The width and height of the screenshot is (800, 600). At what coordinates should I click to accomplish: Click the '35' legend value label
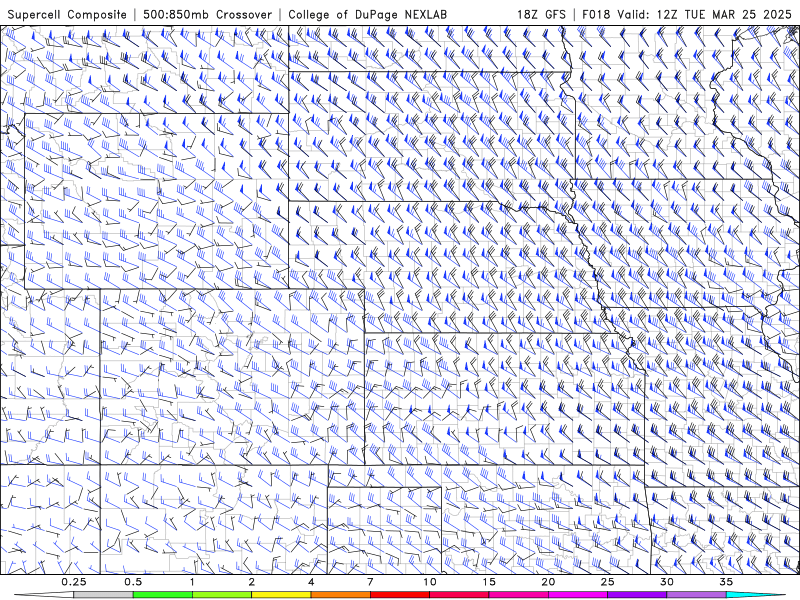[x=726, y=582]
